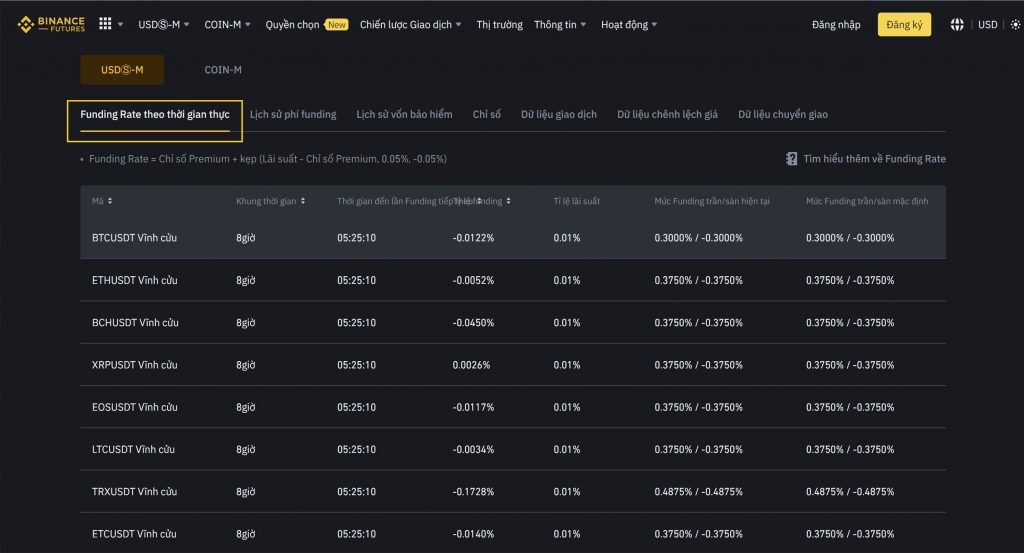Screen dimensions: 1024x553
Task: Switch to Lịch sử vốn bảo hiểm tab
Action: click(404, 115)
